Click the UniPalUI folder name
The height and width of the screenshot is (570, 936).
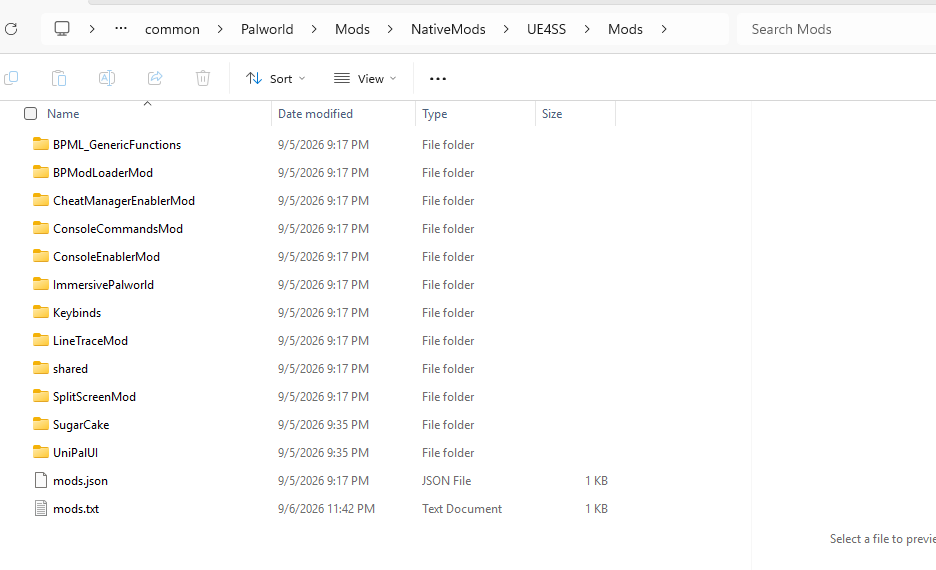[x=75, y=453]
